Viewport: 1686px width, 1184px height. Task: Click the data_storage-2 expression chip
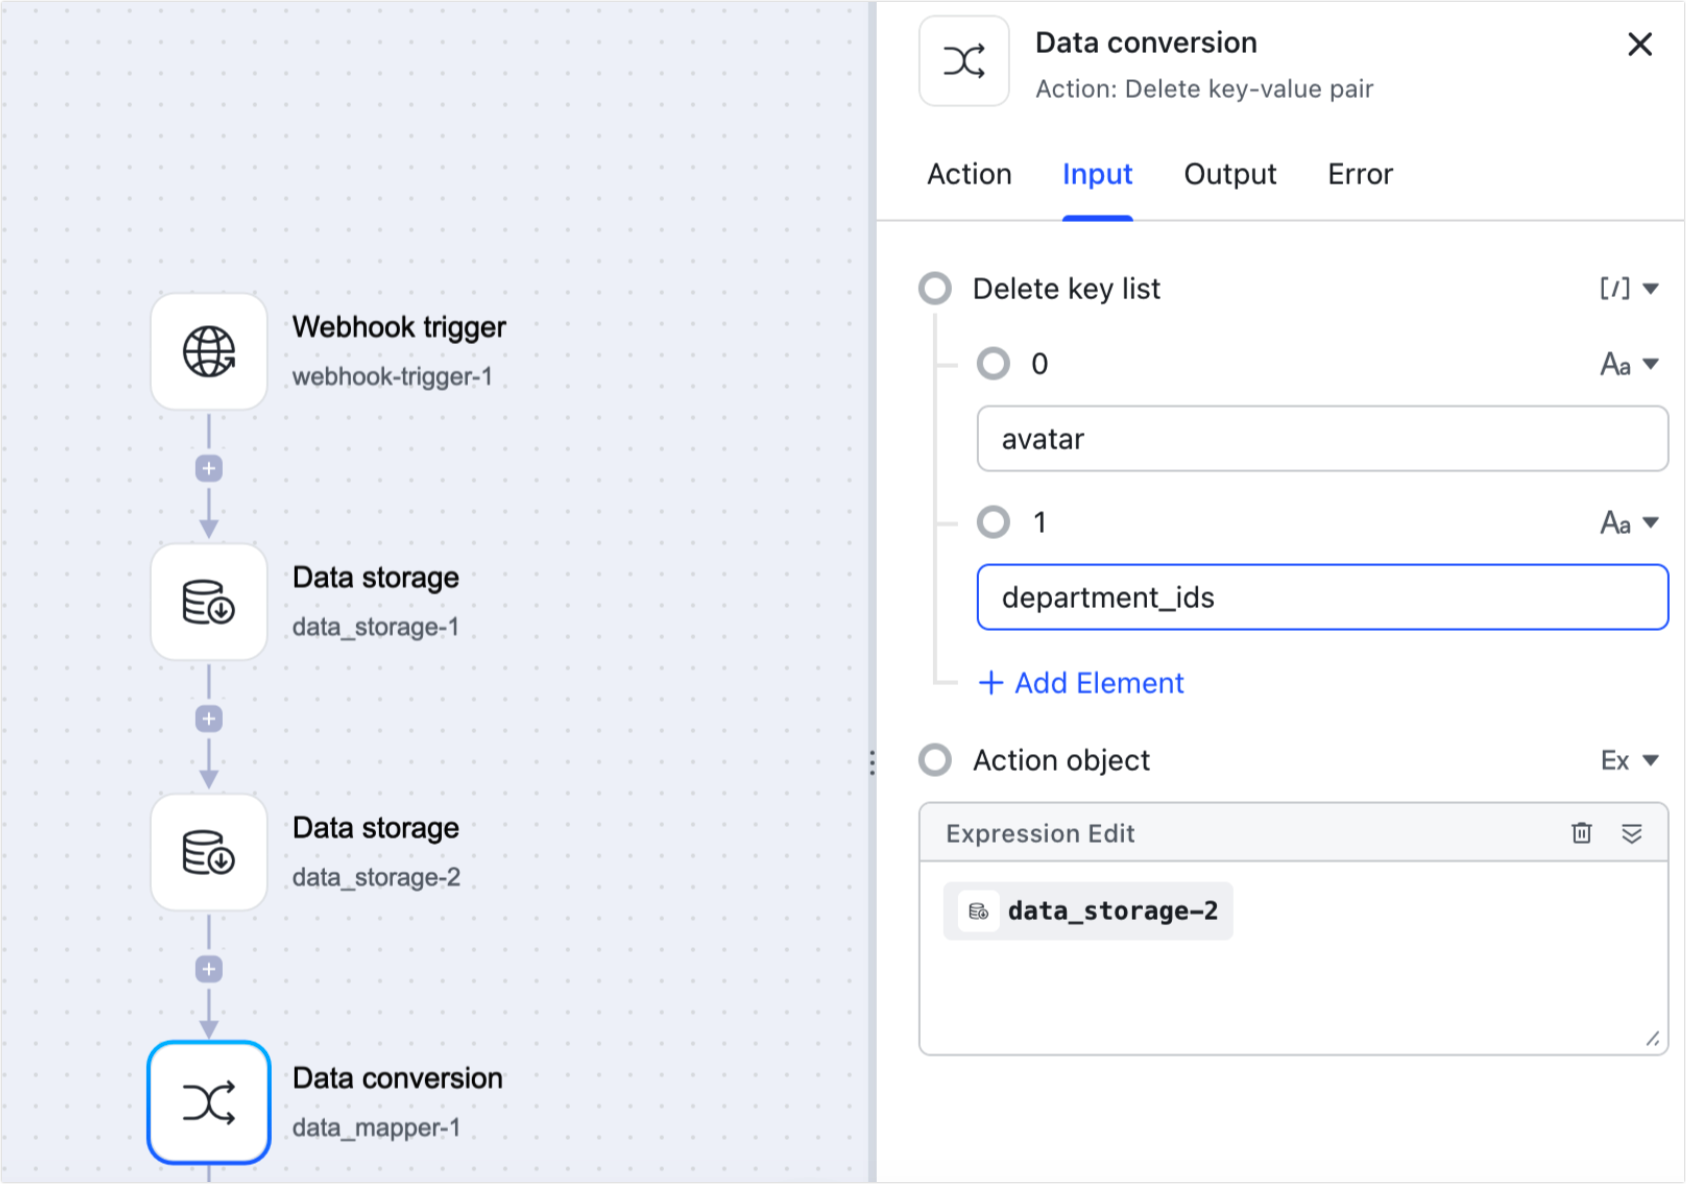[1088, 911]
